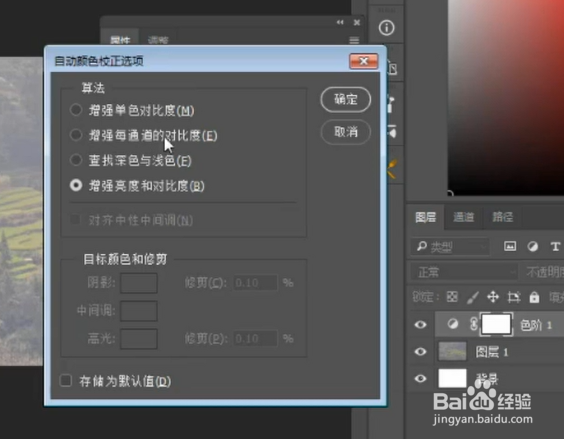Switch to the 图层 tab
The width and height of the screenshot is (564, 439).
point(426,217)
